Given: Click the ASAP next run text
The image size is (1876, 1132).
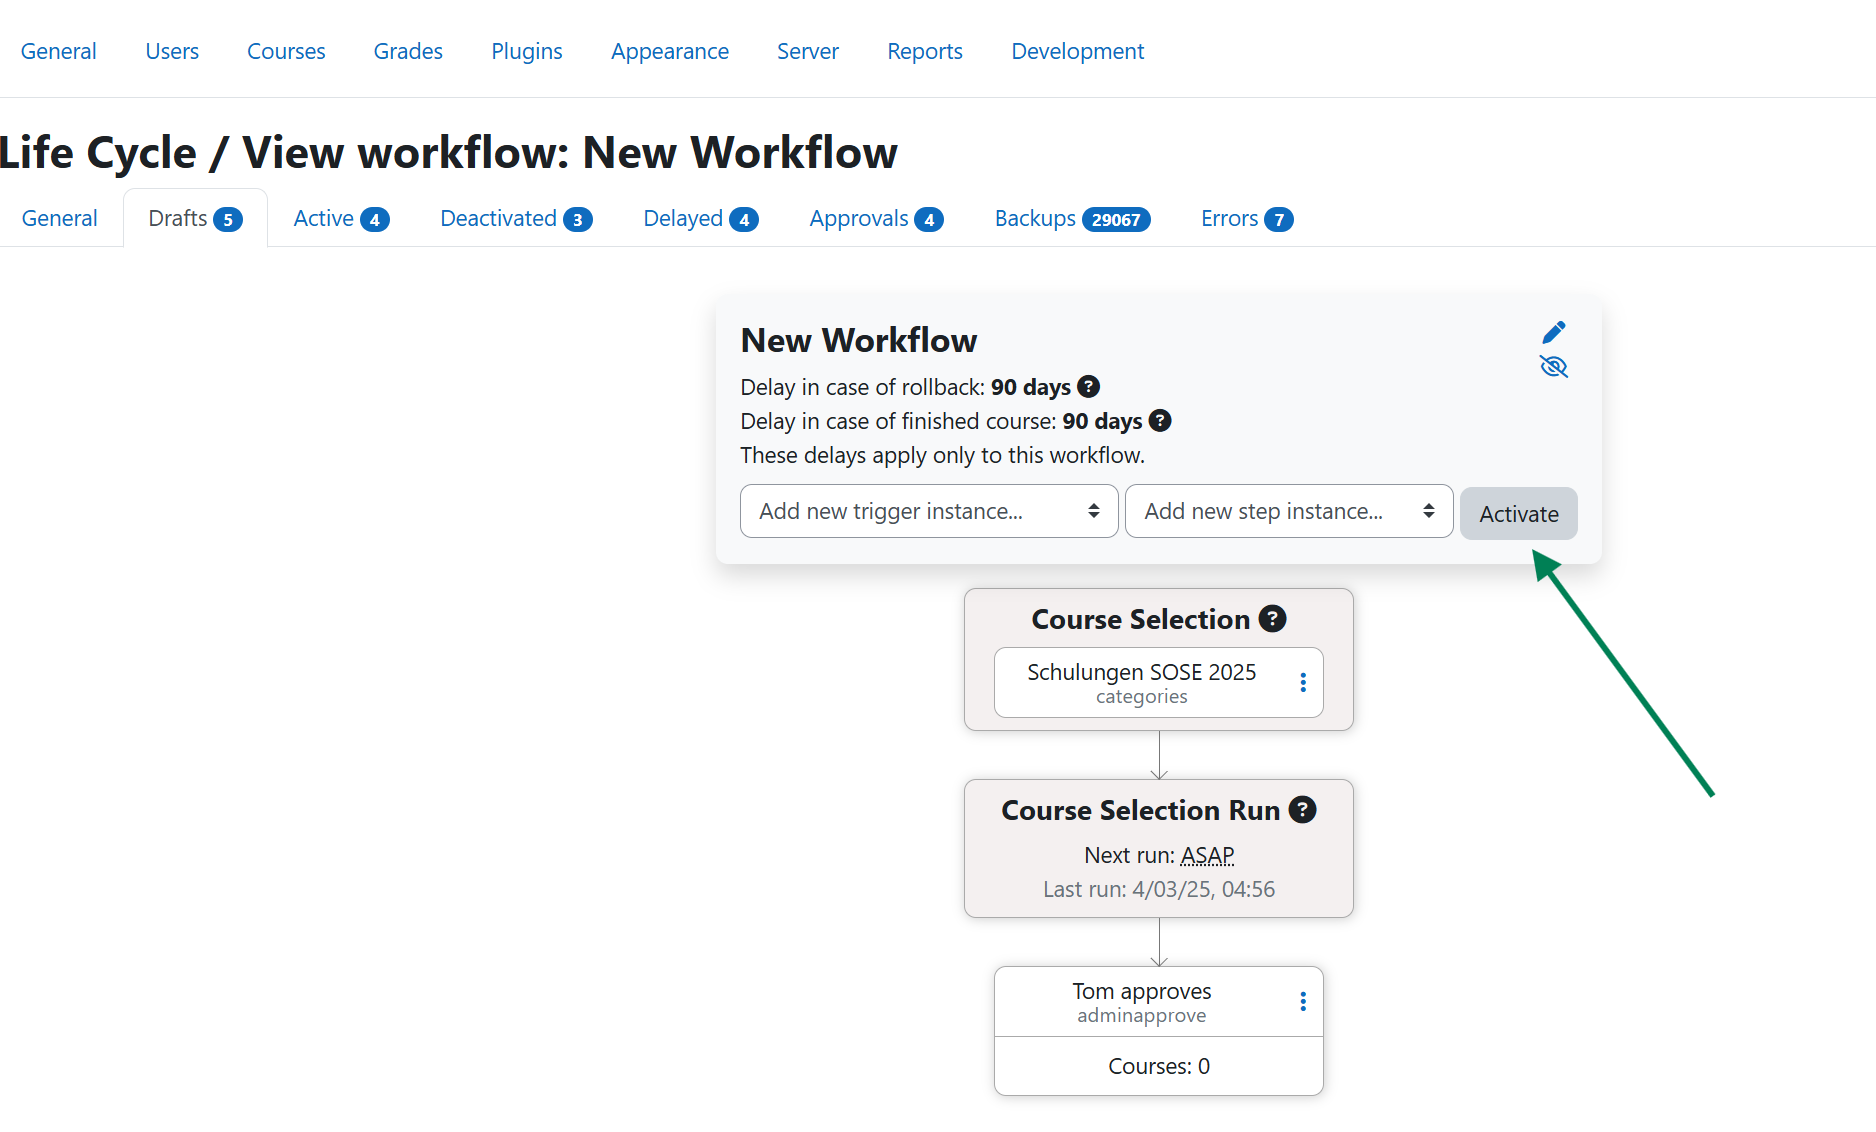Looking at the screenshot, I should pyautogui.click(x=1207, y=856).
